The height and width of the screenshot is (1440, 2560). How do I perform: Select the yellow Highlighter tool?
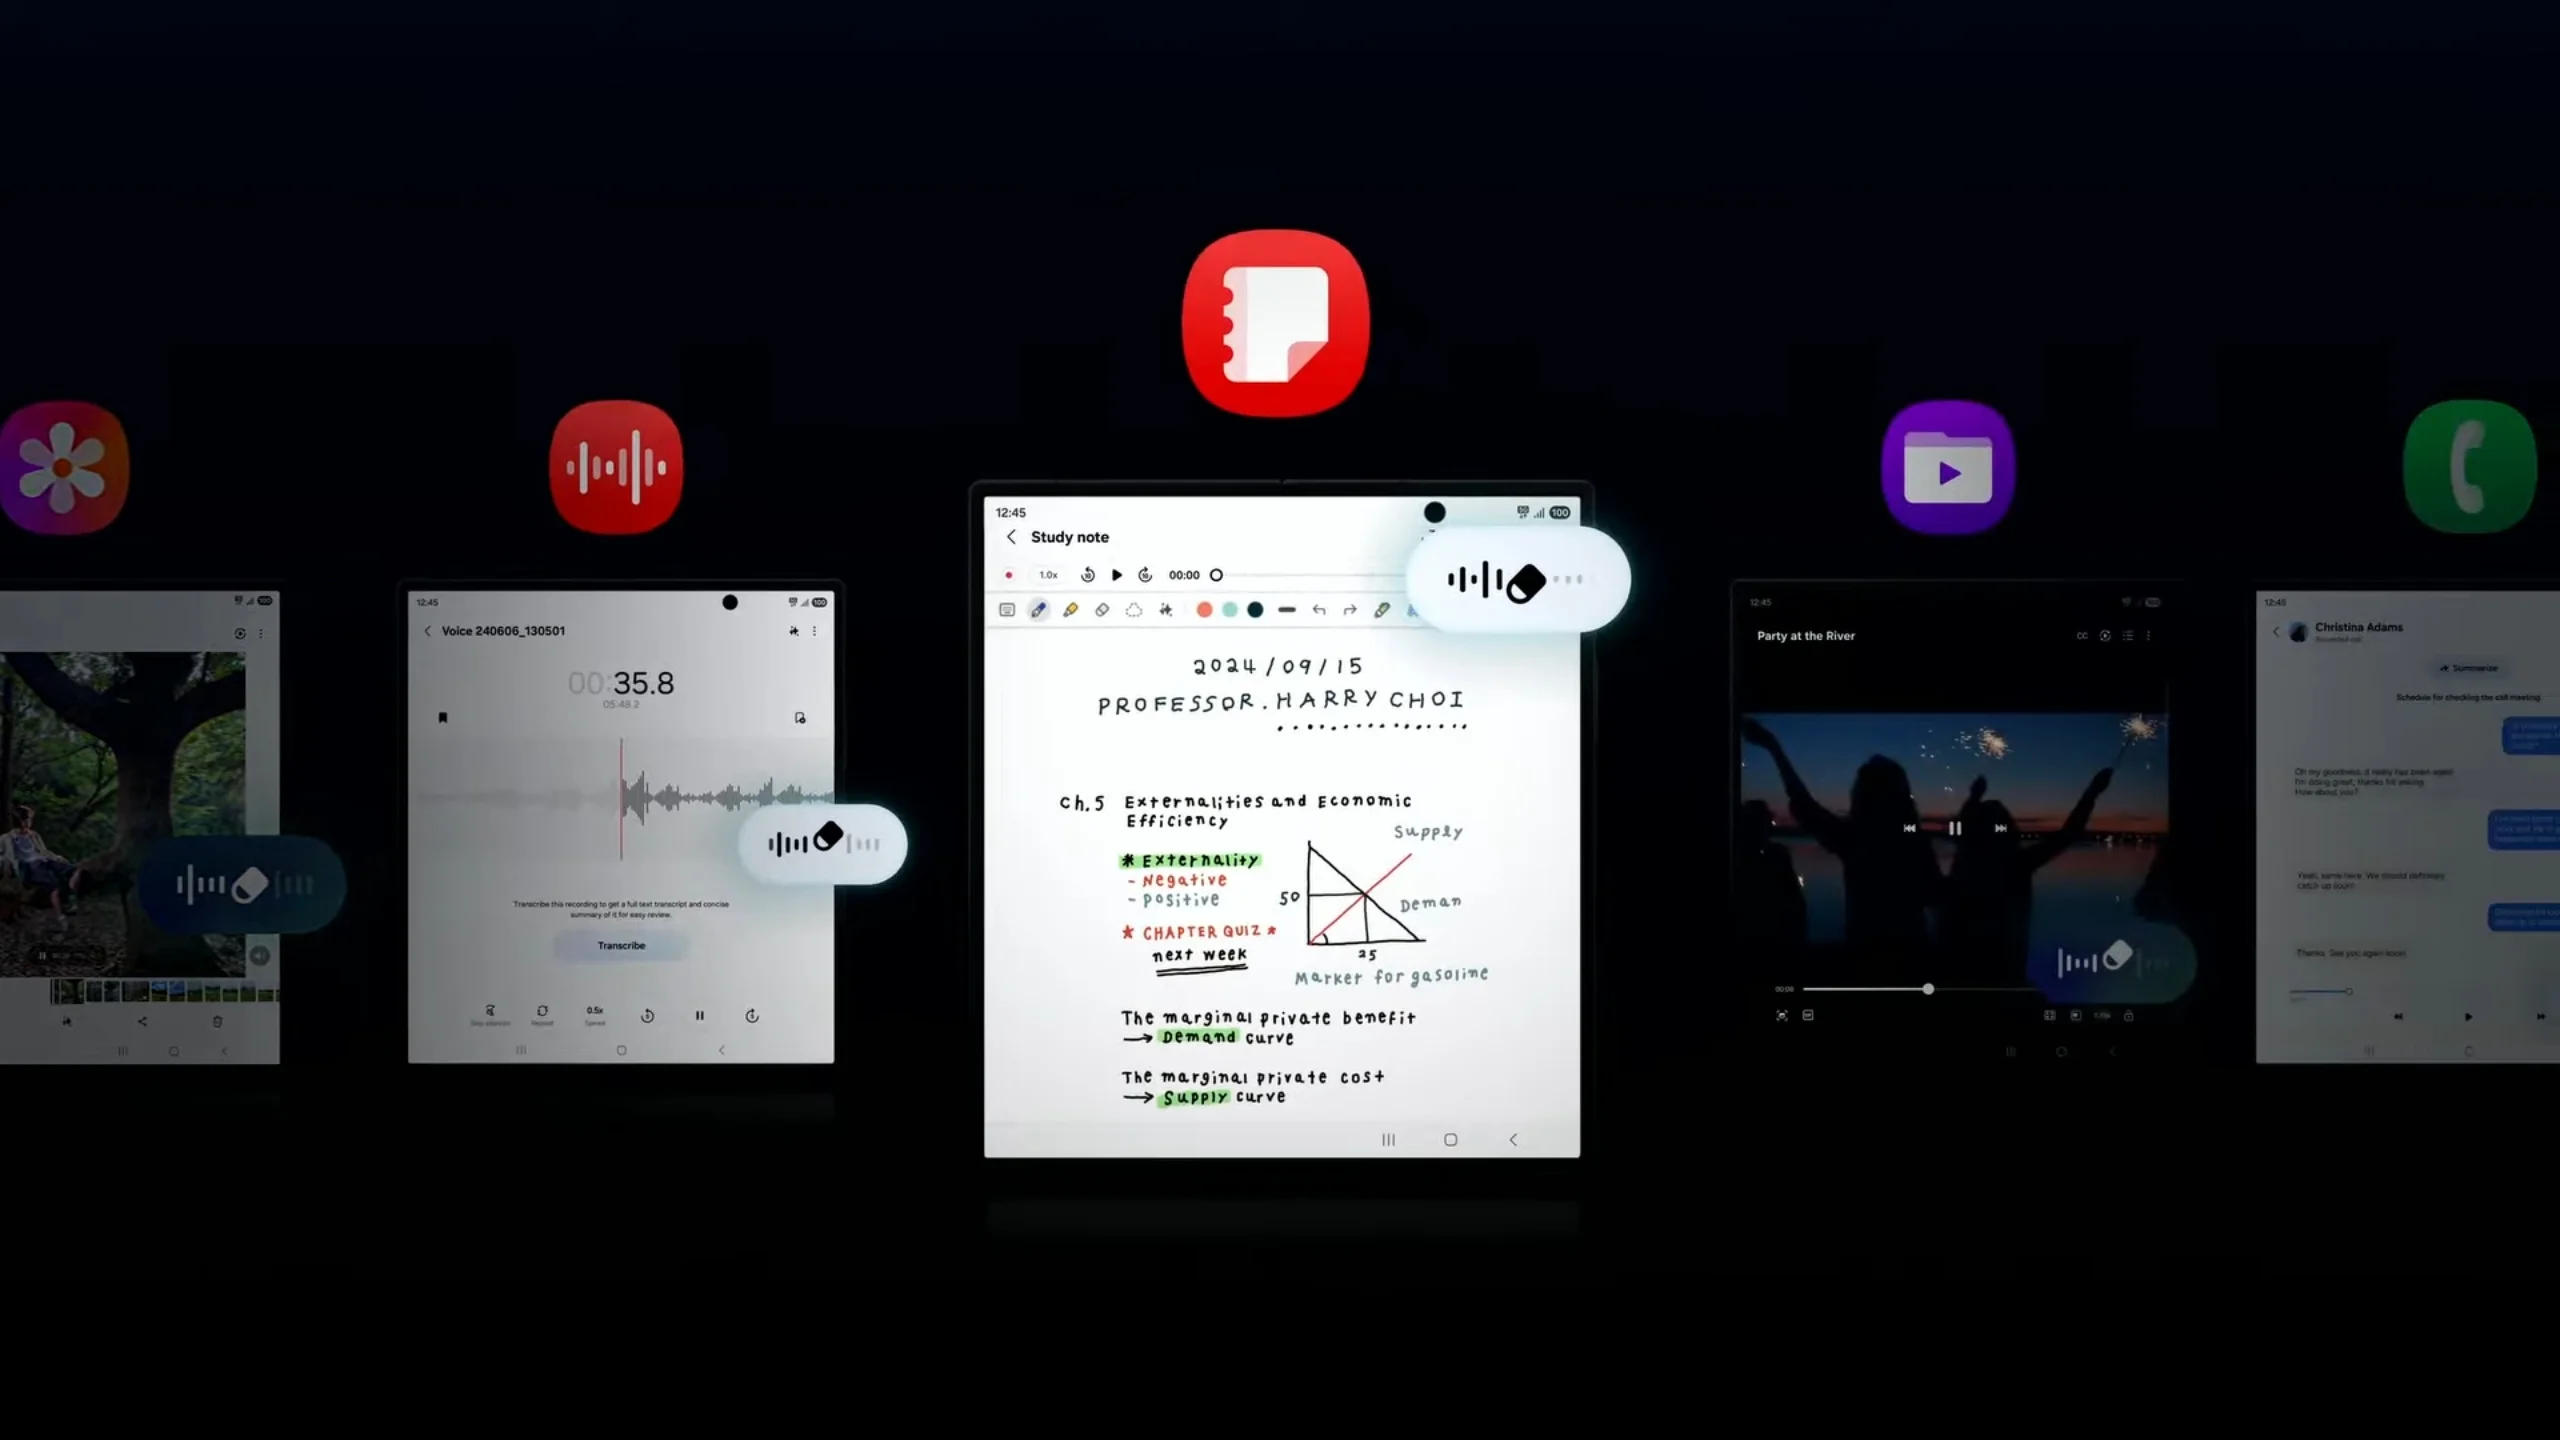[1070, 610]
